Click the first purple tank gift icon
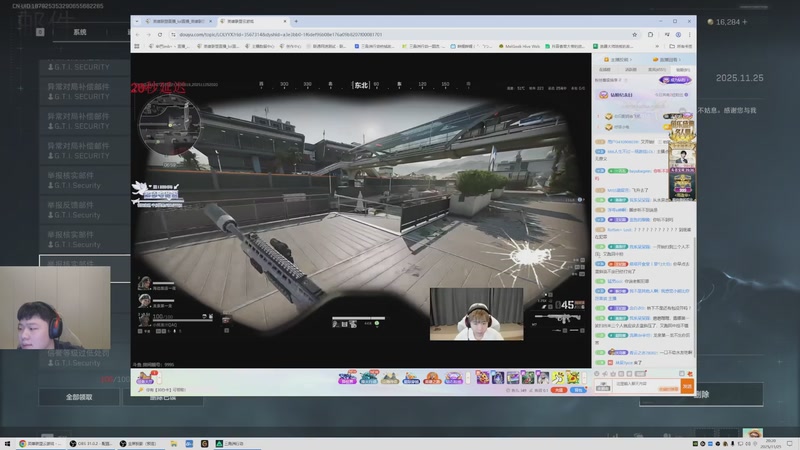This screenshot has height=450, width=800. [x=347, y=378]
